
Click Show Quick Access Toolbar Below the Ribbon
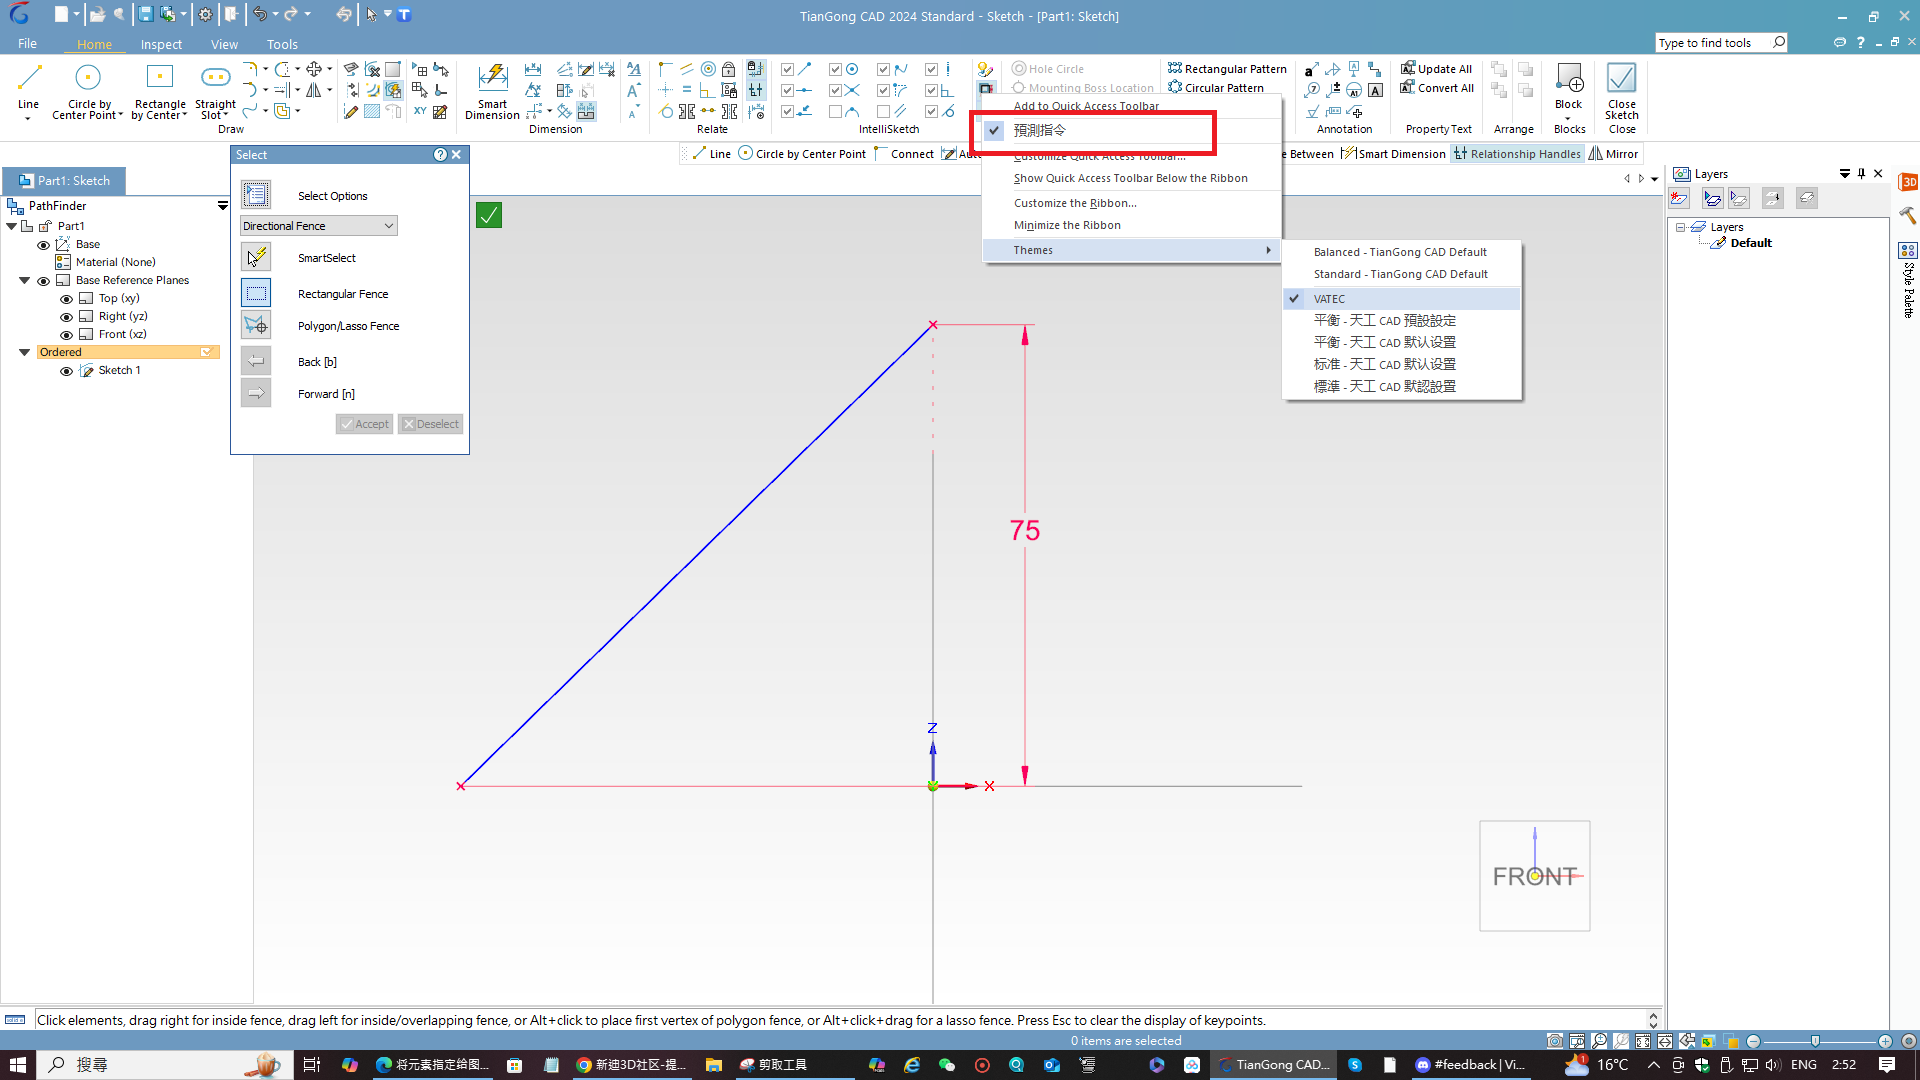coord(1131,178)
